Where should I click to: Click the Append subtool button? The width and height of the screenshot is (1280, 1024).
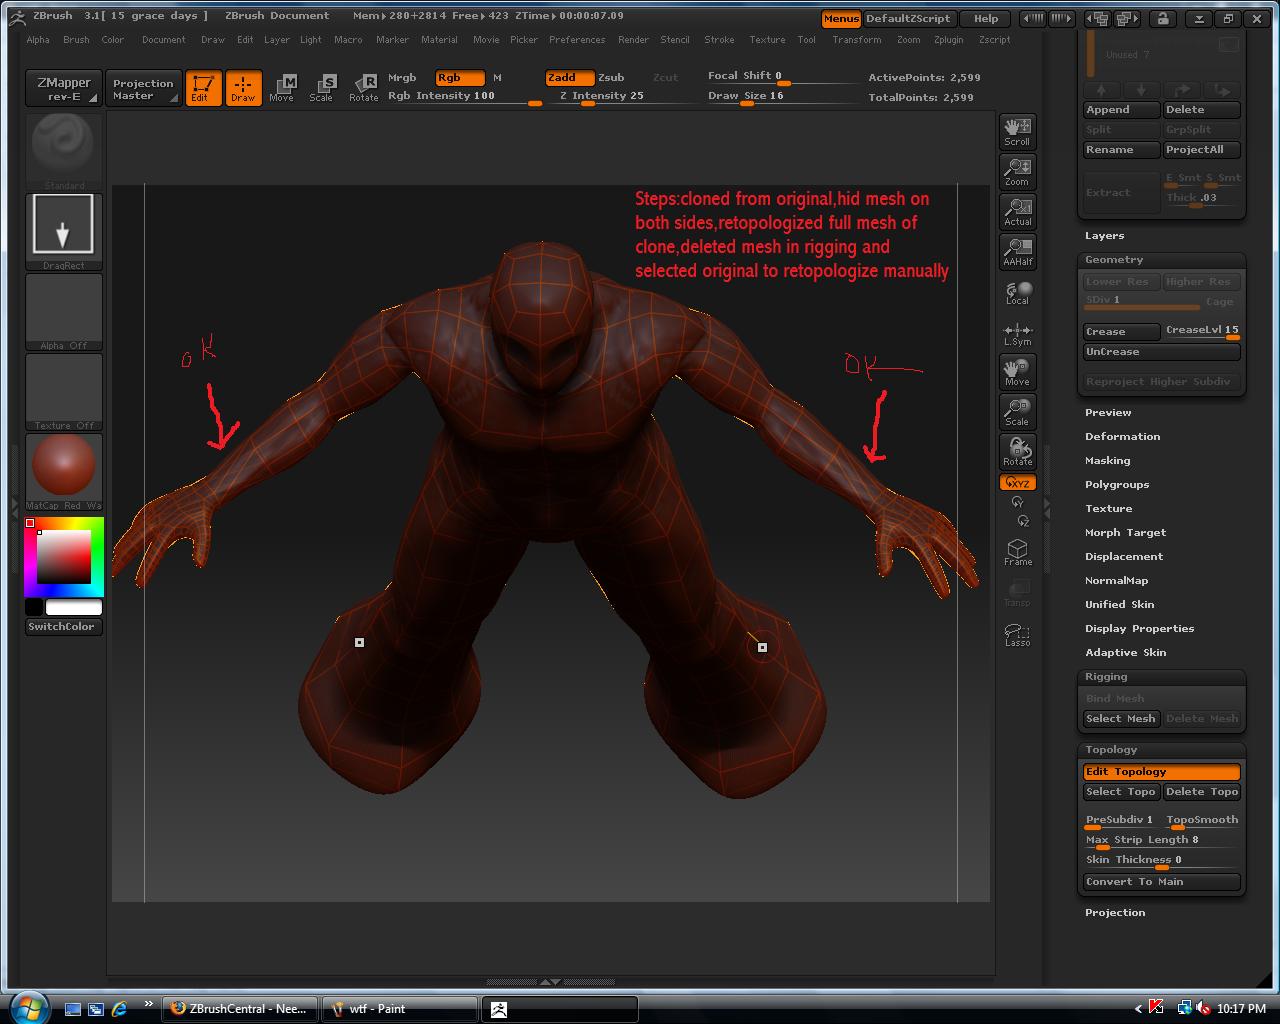click(x=1121, y=110)
